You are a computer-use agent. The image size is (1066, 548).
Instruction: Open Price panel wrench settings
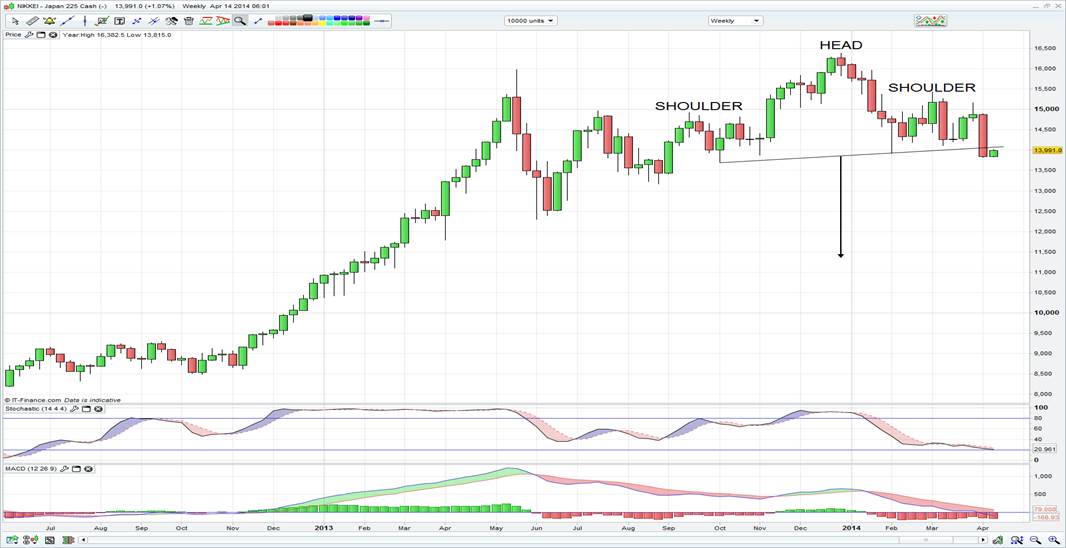(29, 35)
